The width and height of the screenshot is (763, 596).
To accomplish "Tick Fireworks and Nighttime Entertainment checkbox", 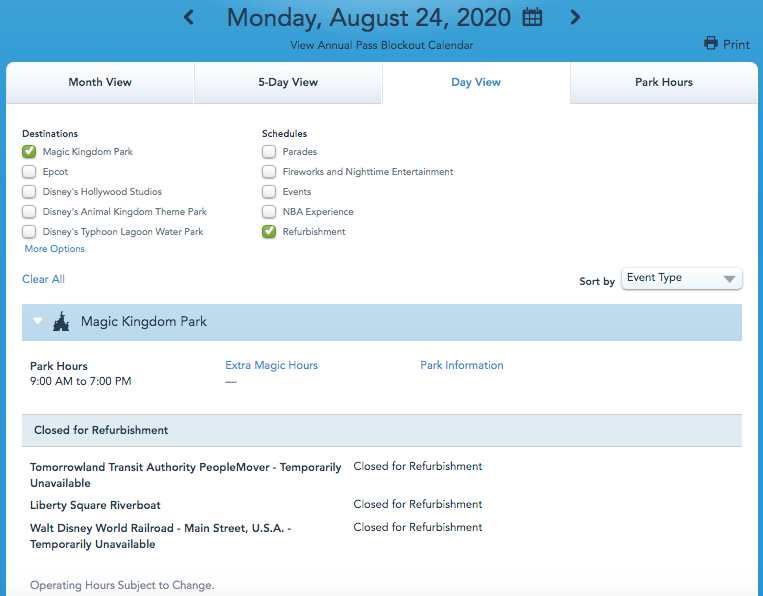I will point(269,172).
